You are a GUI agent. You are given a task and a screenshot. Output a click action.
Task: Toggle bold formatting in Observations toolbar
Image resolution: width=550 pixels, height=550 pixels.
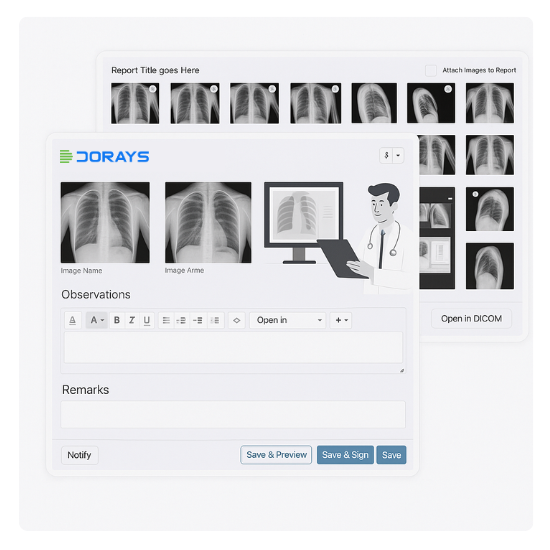point(117,320)
